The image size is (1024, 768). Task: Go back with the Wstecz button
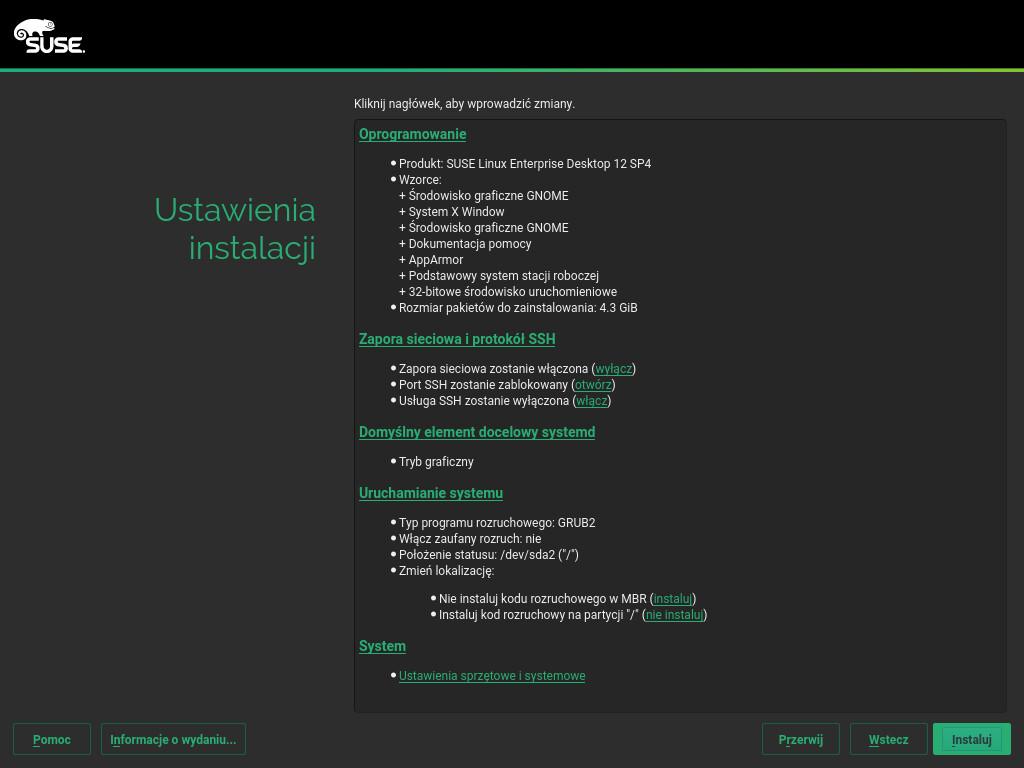[x=888, y=739]
